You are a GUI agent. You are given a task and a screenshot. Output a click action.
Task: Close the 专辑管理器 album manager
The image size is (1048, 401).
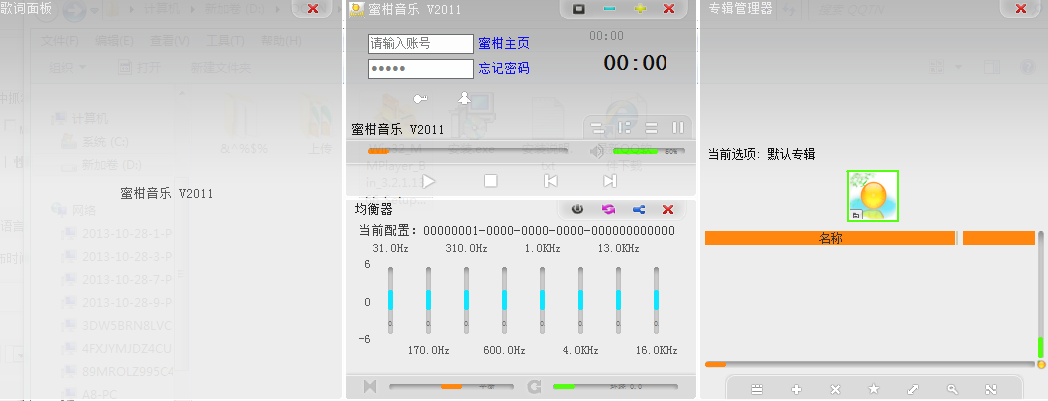[1021, 8]
